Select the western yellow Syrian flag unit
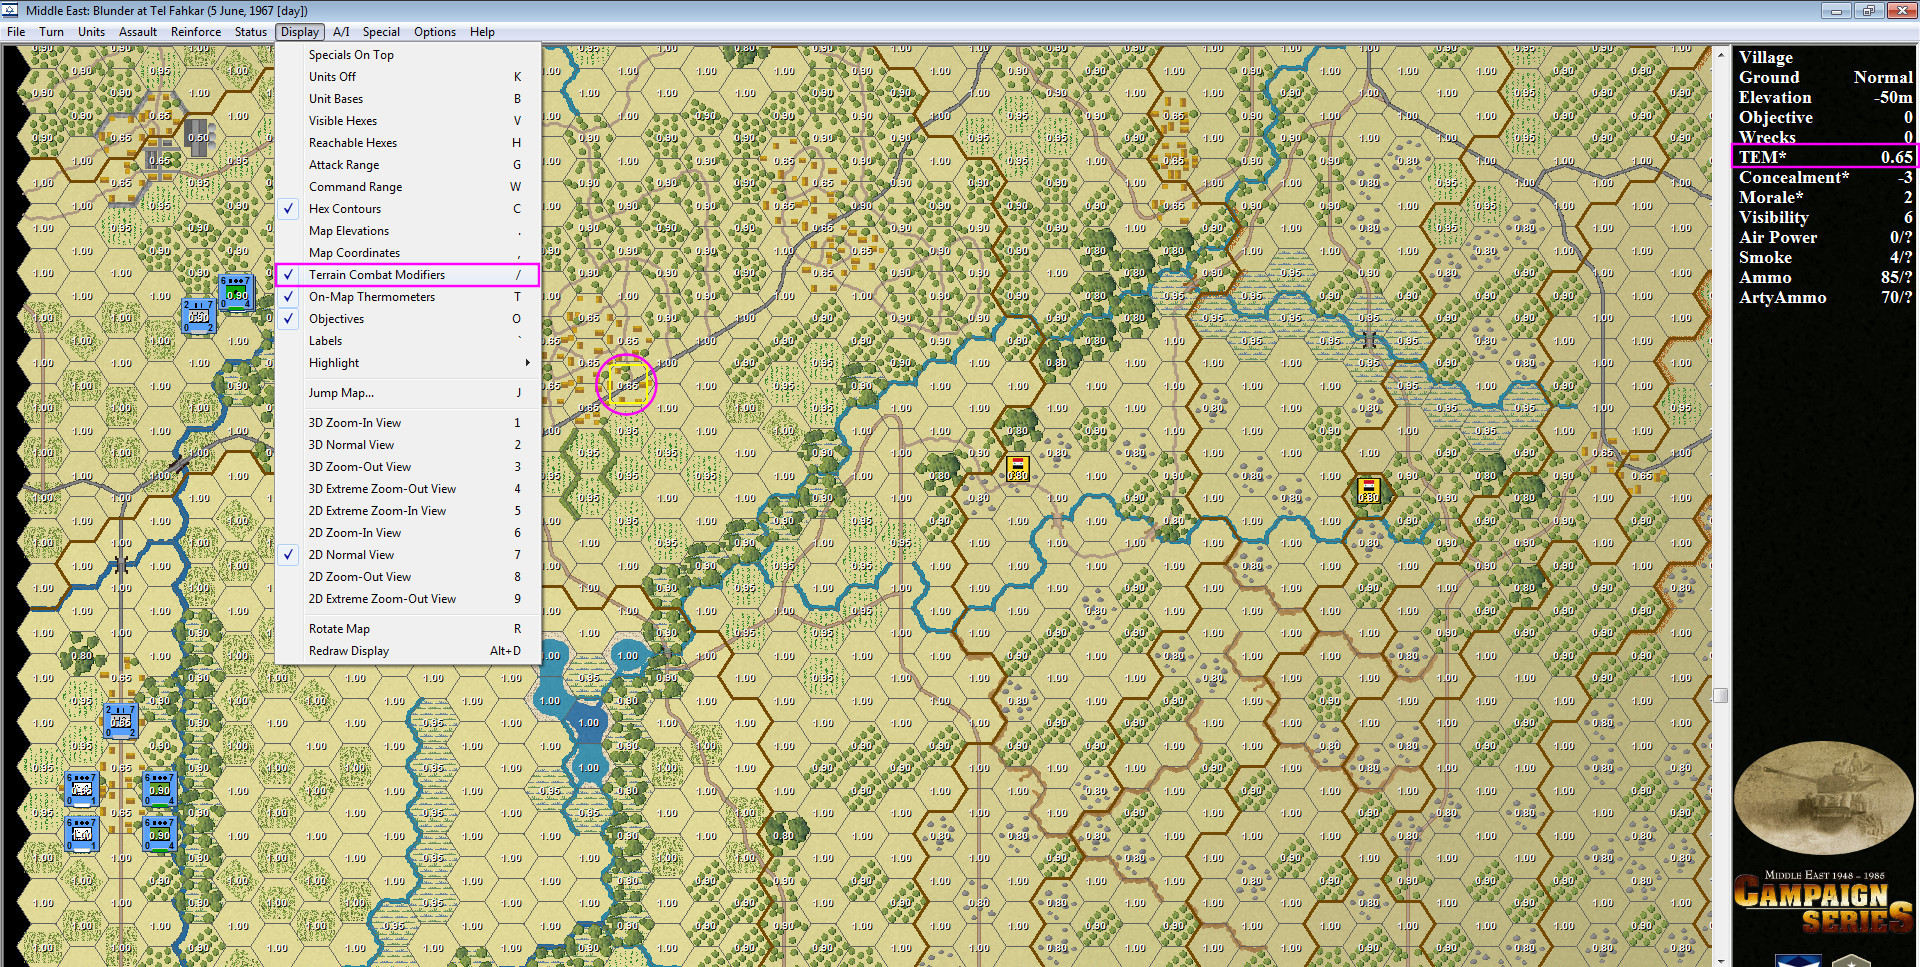This screenshot has width=1920, height=967. click(x=1017, y=467)
